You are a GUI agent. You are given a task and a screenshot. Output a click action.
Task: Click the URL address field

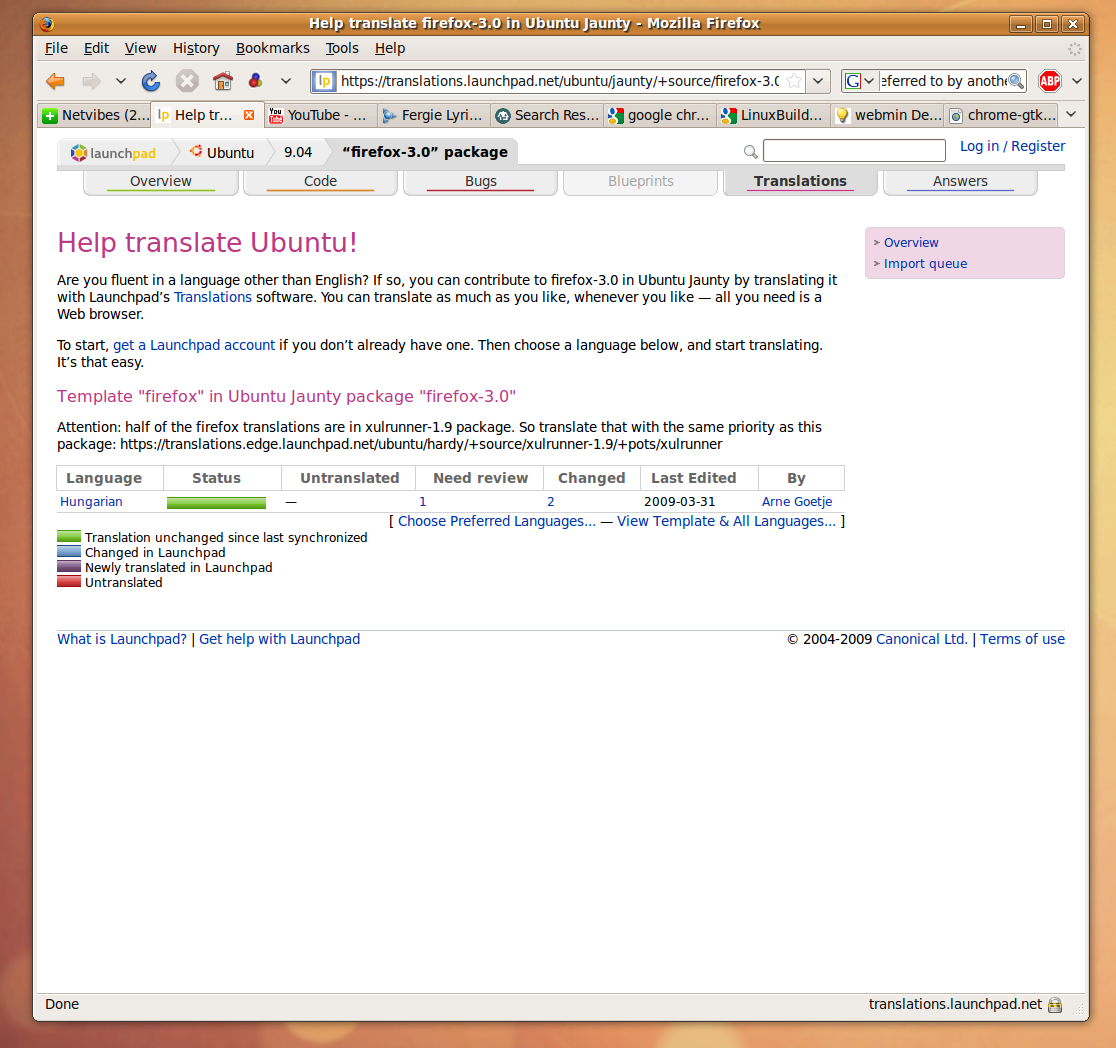(x=560, y=81)
